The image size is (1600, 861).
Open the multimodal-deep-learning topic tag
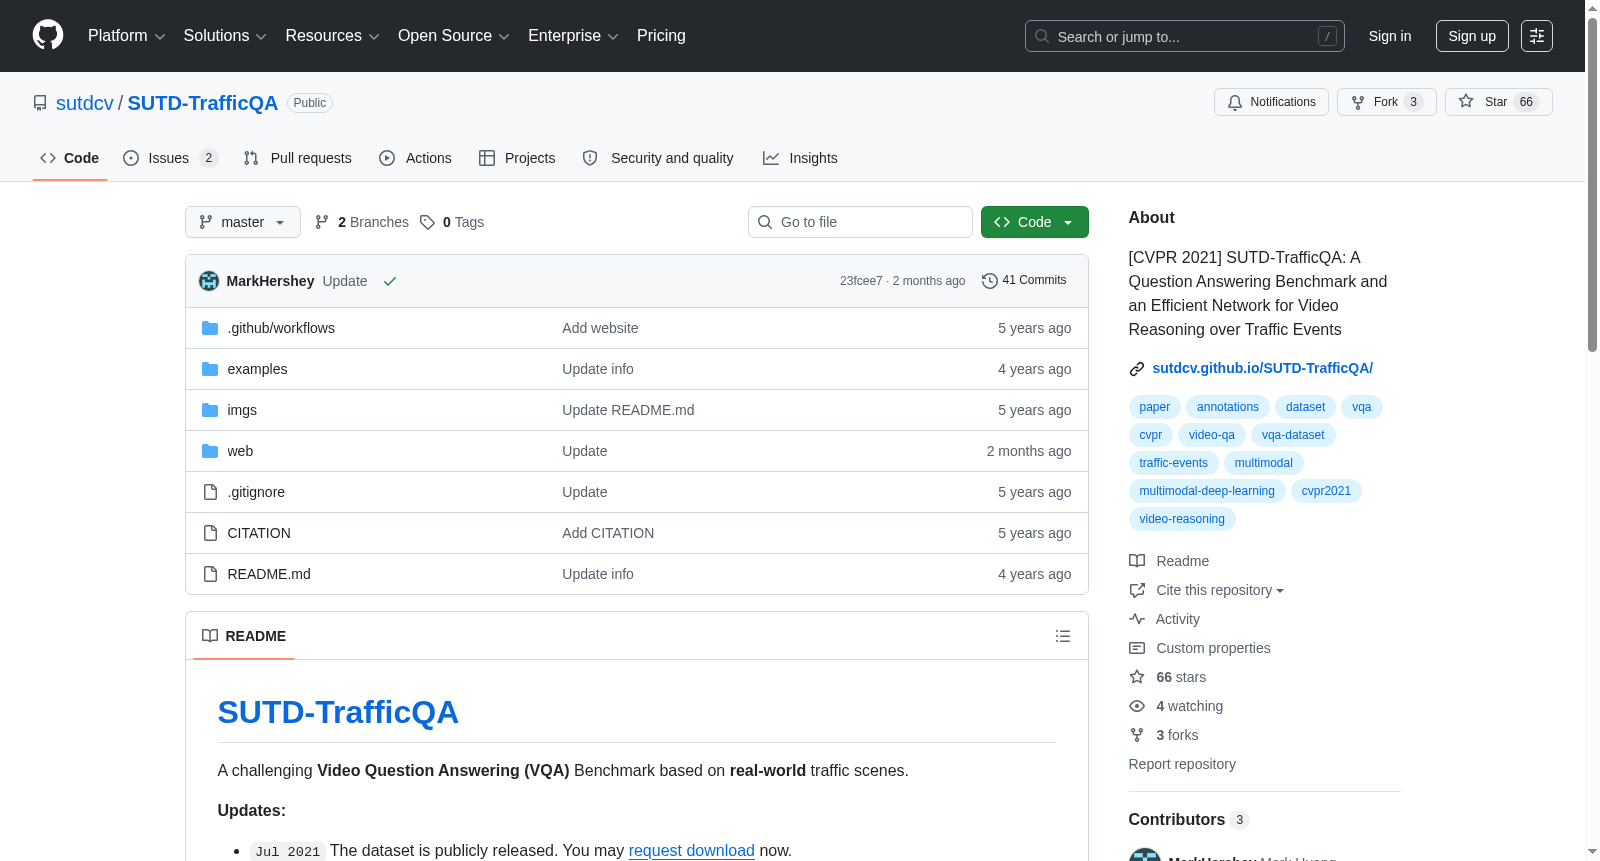pyautogui.click(x=1207, y=491)
